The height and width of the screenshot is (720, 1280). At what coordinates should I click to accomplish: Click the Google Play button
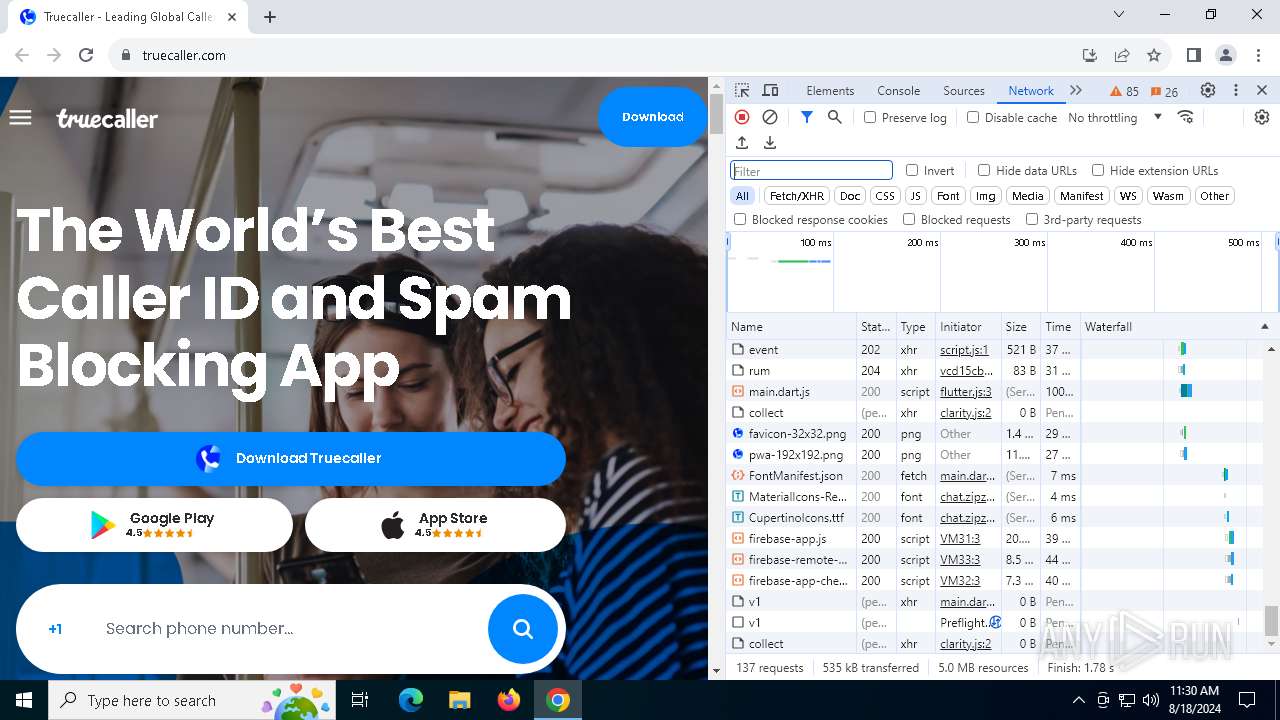click(154, 525)
